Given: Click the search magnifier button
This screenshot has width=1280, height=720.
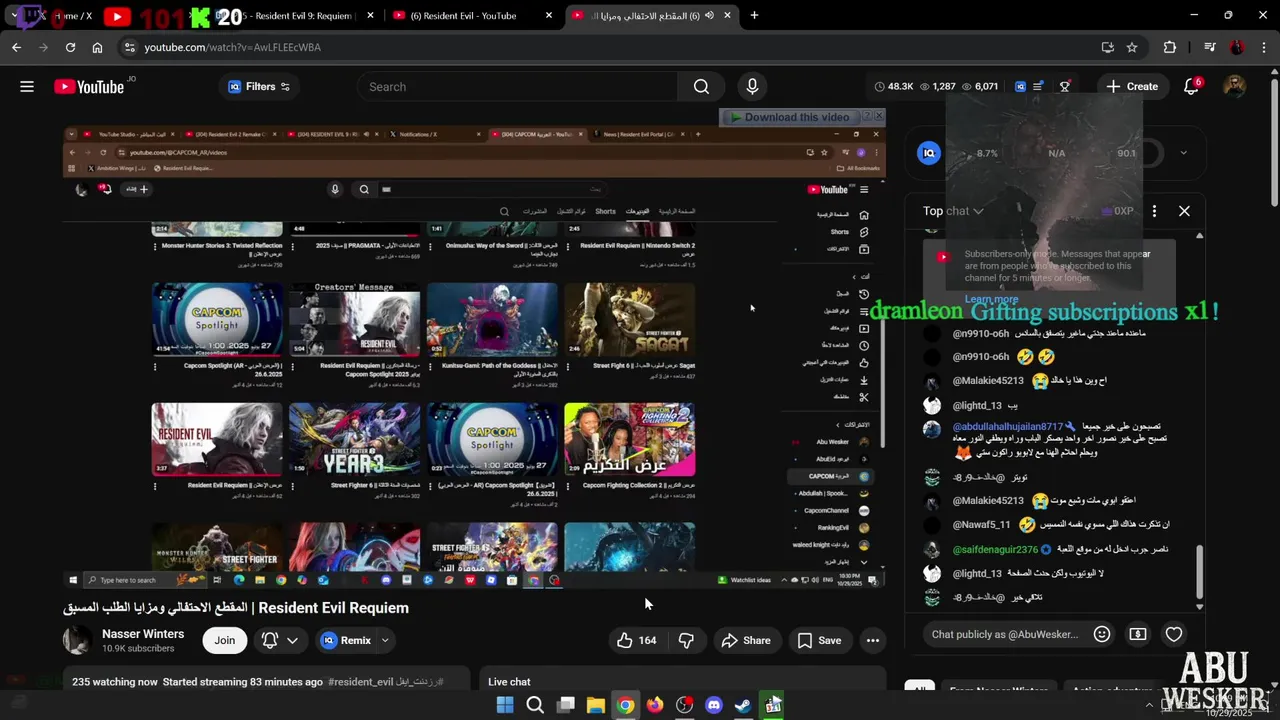Looking at the screenshot, I should tap(701, 87).
